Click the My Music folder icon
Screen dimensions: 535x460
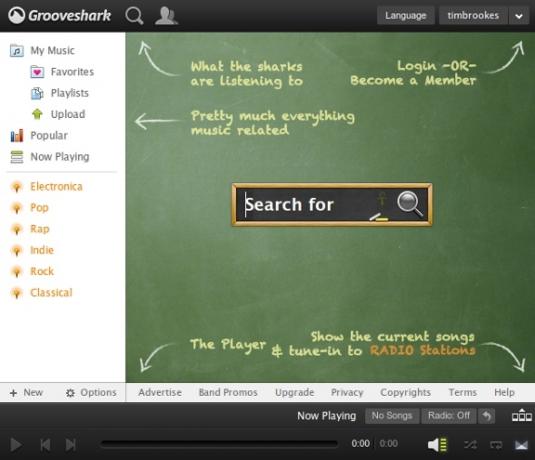click(17, 51)
